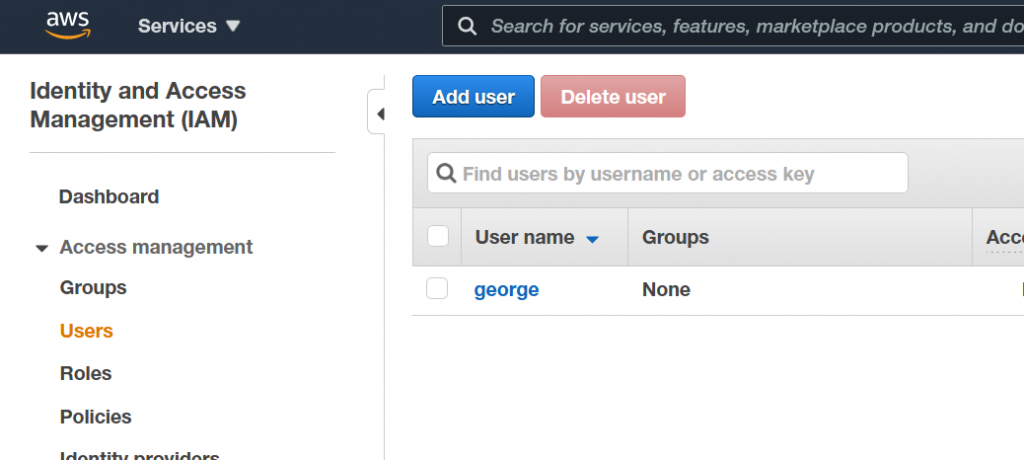Click the AWS logo icon
Viewport: 1024px width, 460px height.
coord(68,25)
